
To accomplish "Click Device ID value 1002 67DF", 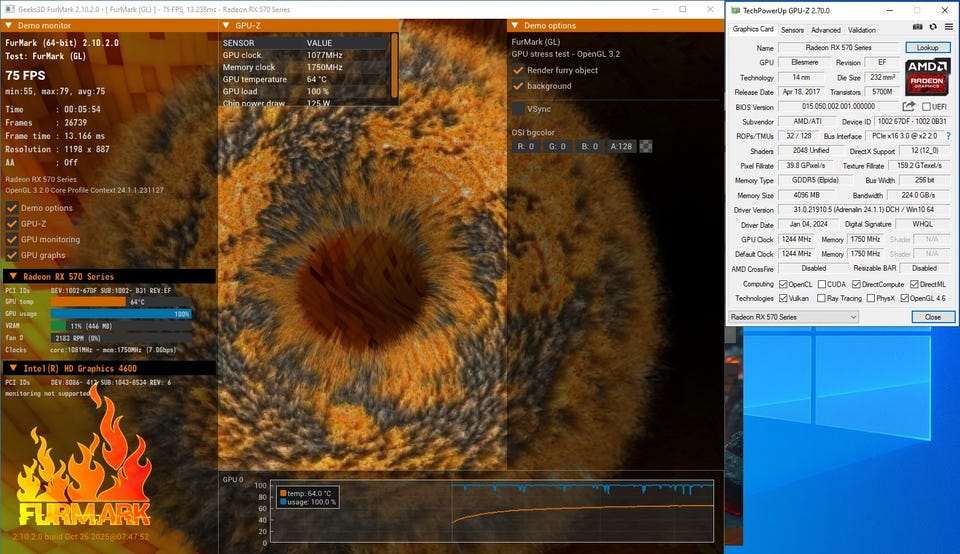I will (912, 121).
